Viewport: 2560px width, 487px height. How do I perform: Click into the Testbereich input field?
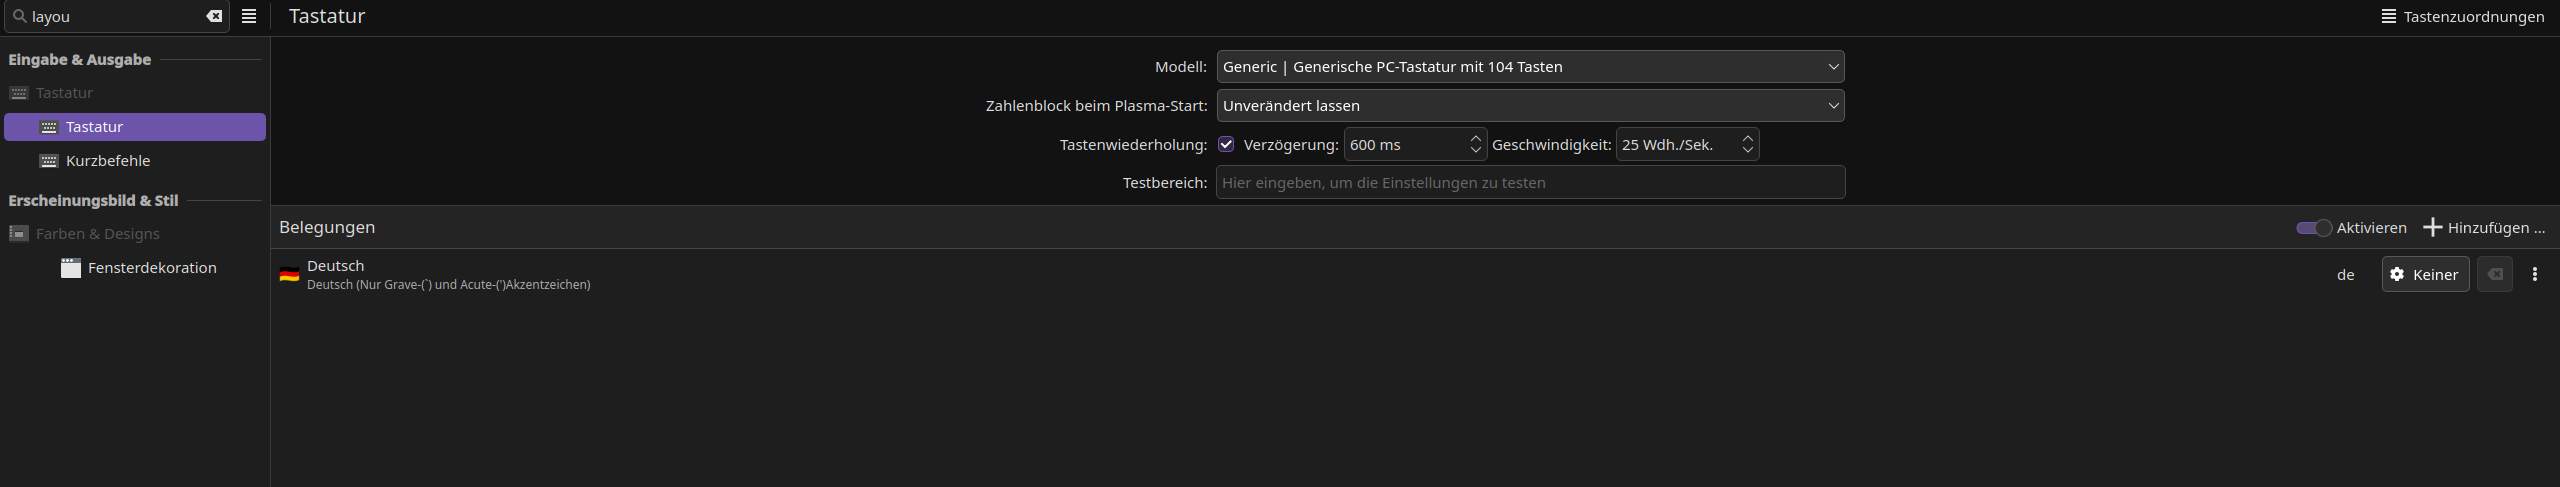pos(1530,183)
